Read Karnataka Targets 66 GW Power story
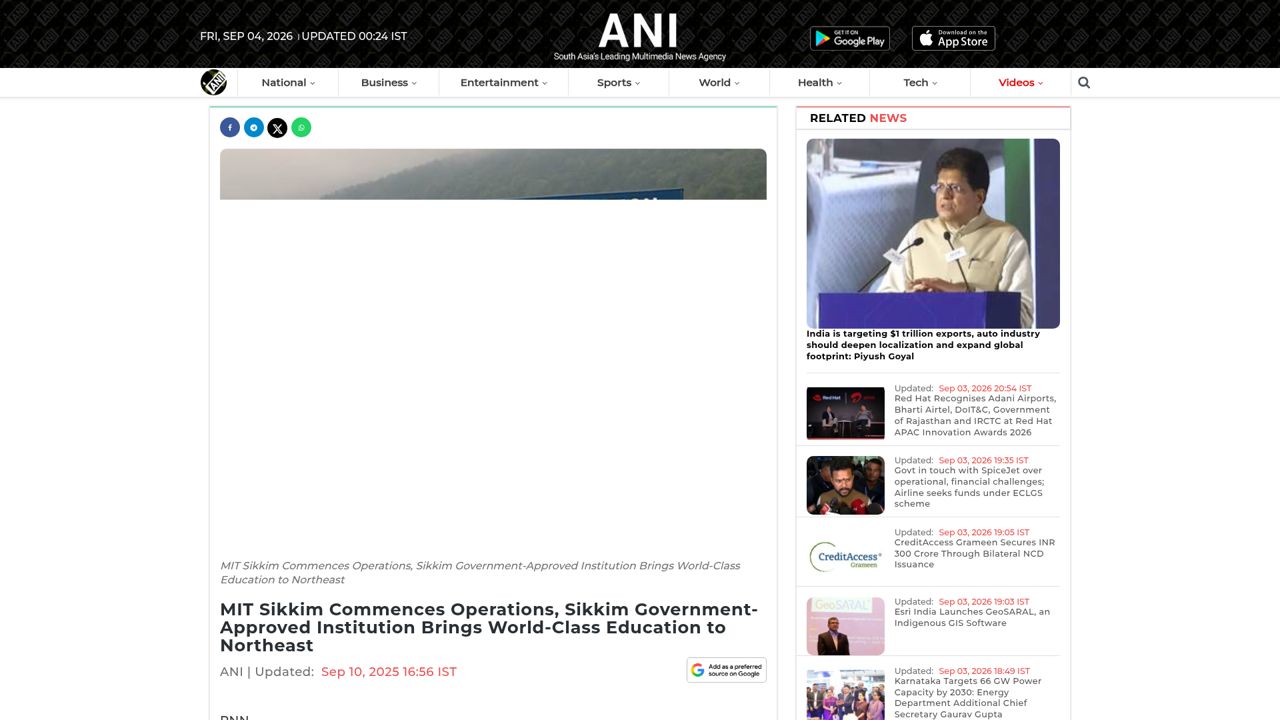This screenshot has width=1280, height=720. coord(968,698)
